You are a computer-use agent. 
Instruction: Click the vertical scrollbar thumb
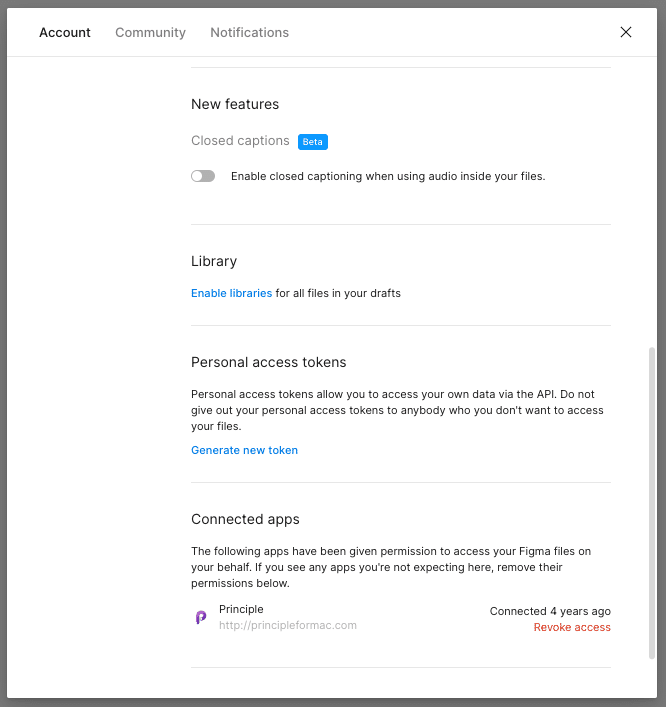652,503
